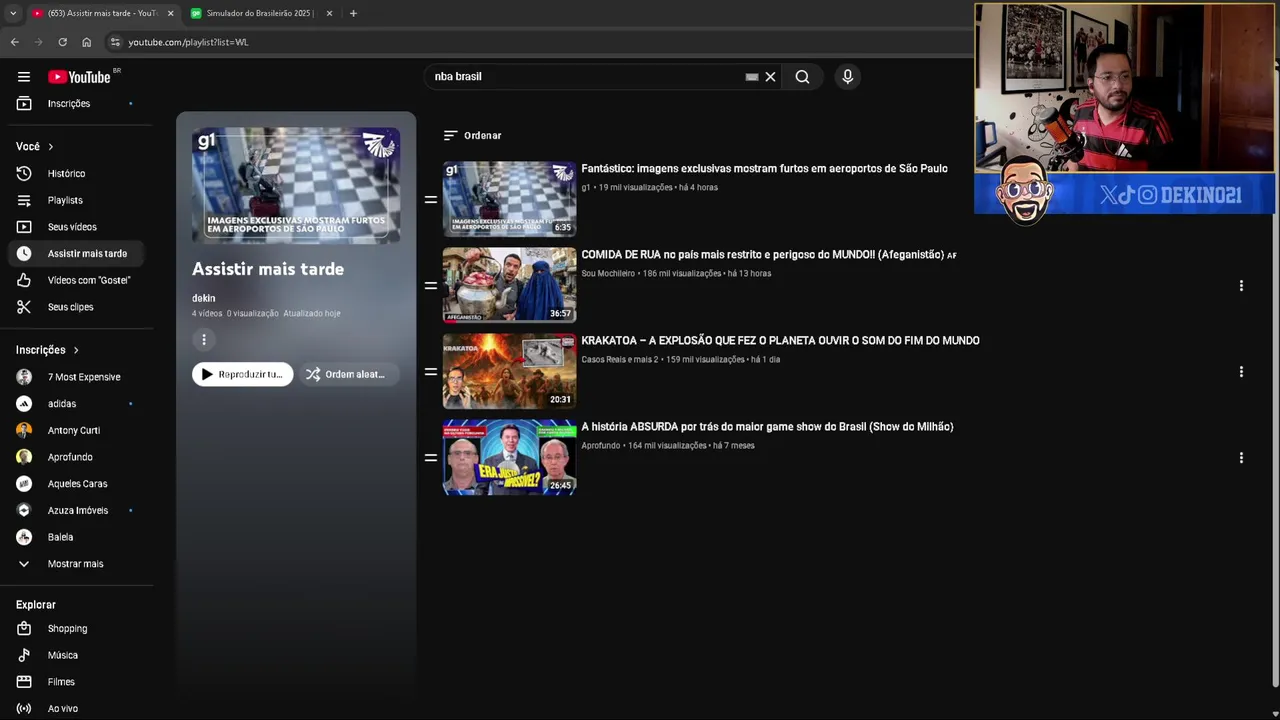
Task: Open the Ordenar sort dropdown
Action: [472, 135]
